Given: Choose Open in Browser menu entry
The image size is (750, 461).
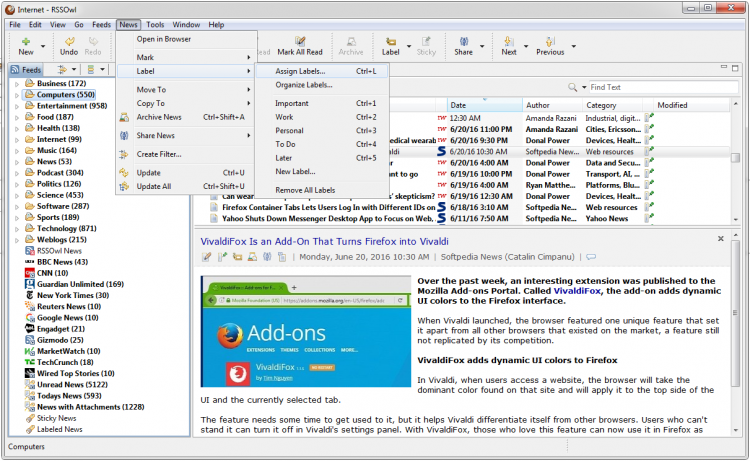Looking at the screenshot, I should [186, 39].
